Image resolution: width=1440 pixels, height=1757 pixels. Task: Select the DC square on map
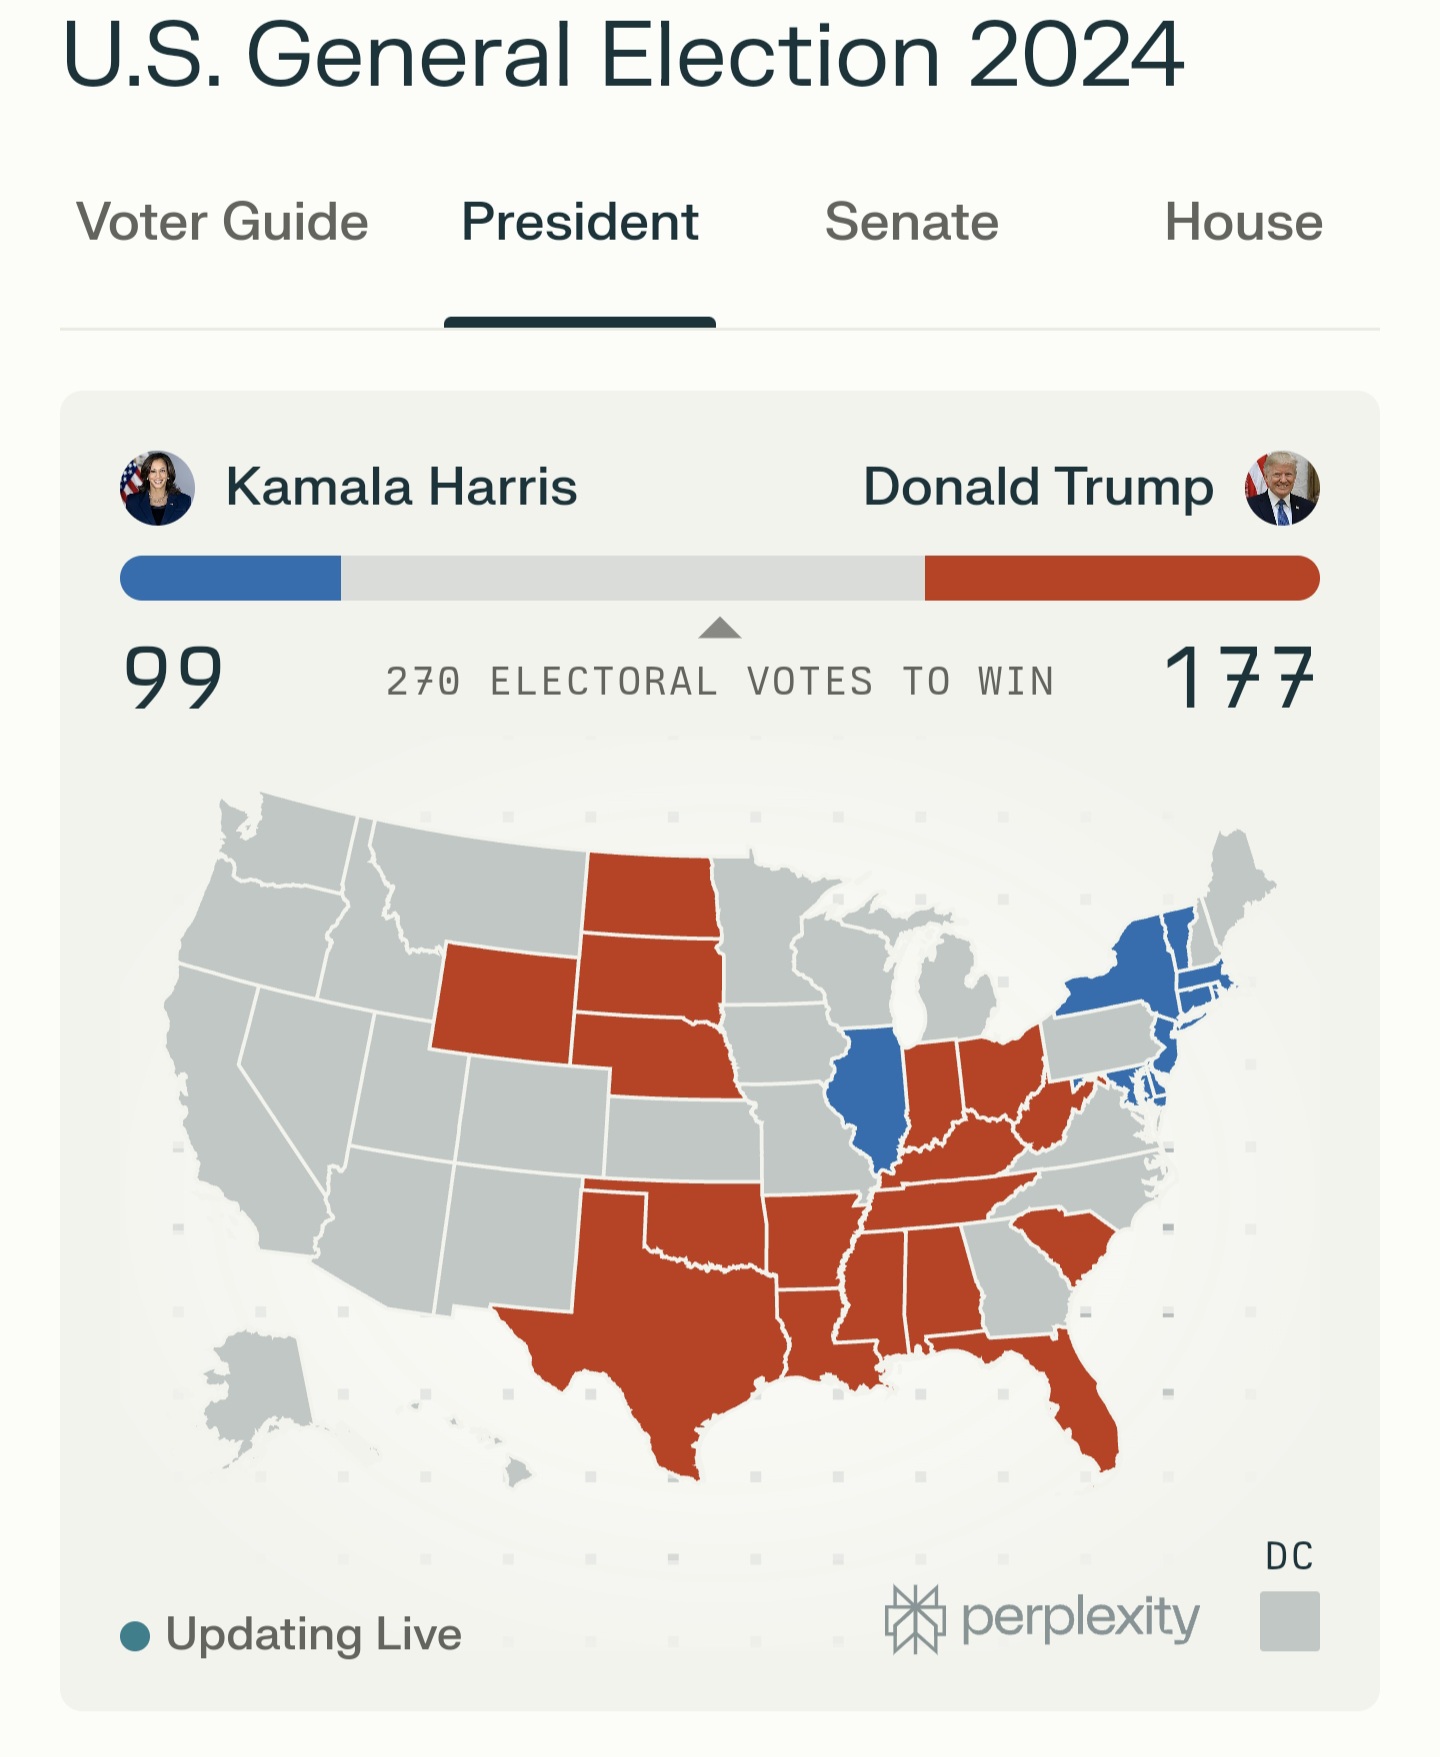(1289, 1621)
